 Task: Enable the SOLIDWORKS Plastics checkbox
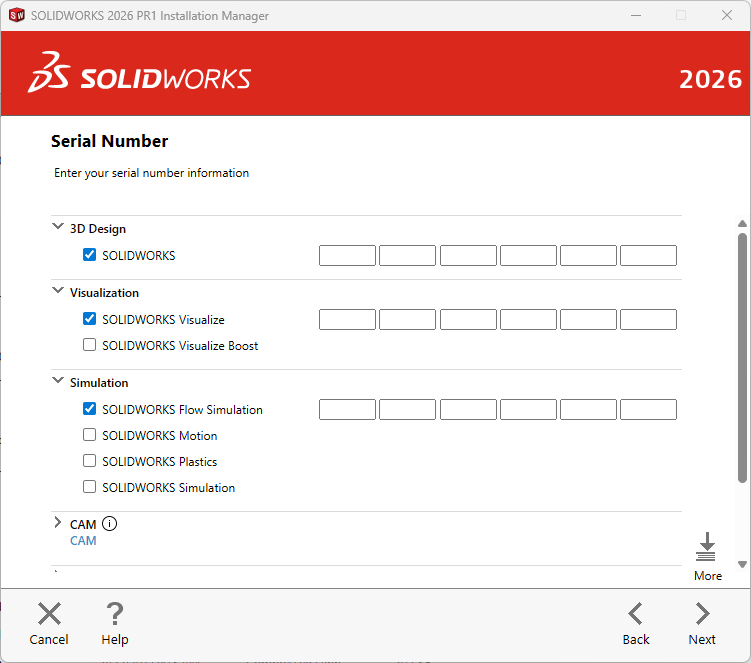click(x=90, y=461)
